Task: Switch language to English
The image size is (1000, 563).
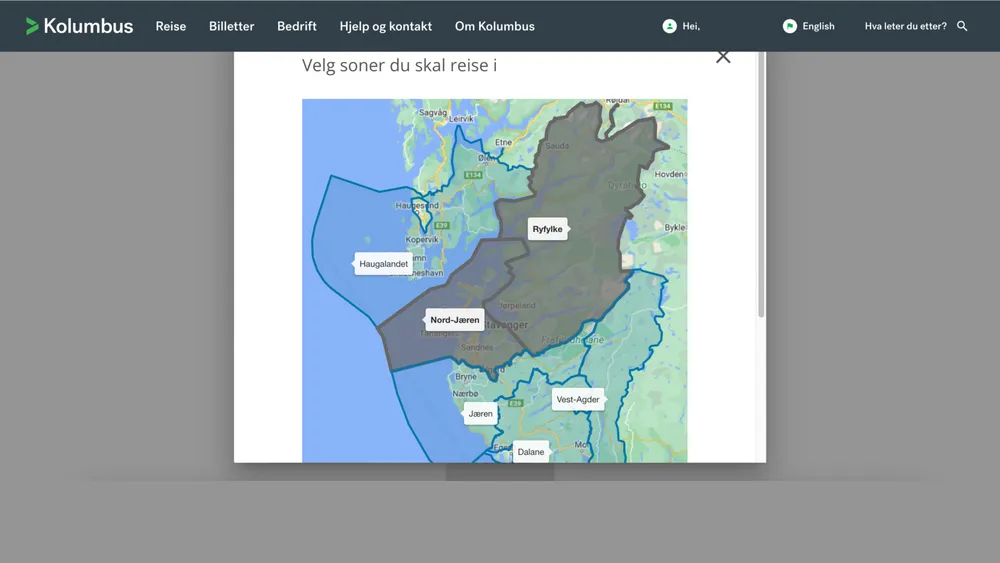Action: [x=818, y=26]
